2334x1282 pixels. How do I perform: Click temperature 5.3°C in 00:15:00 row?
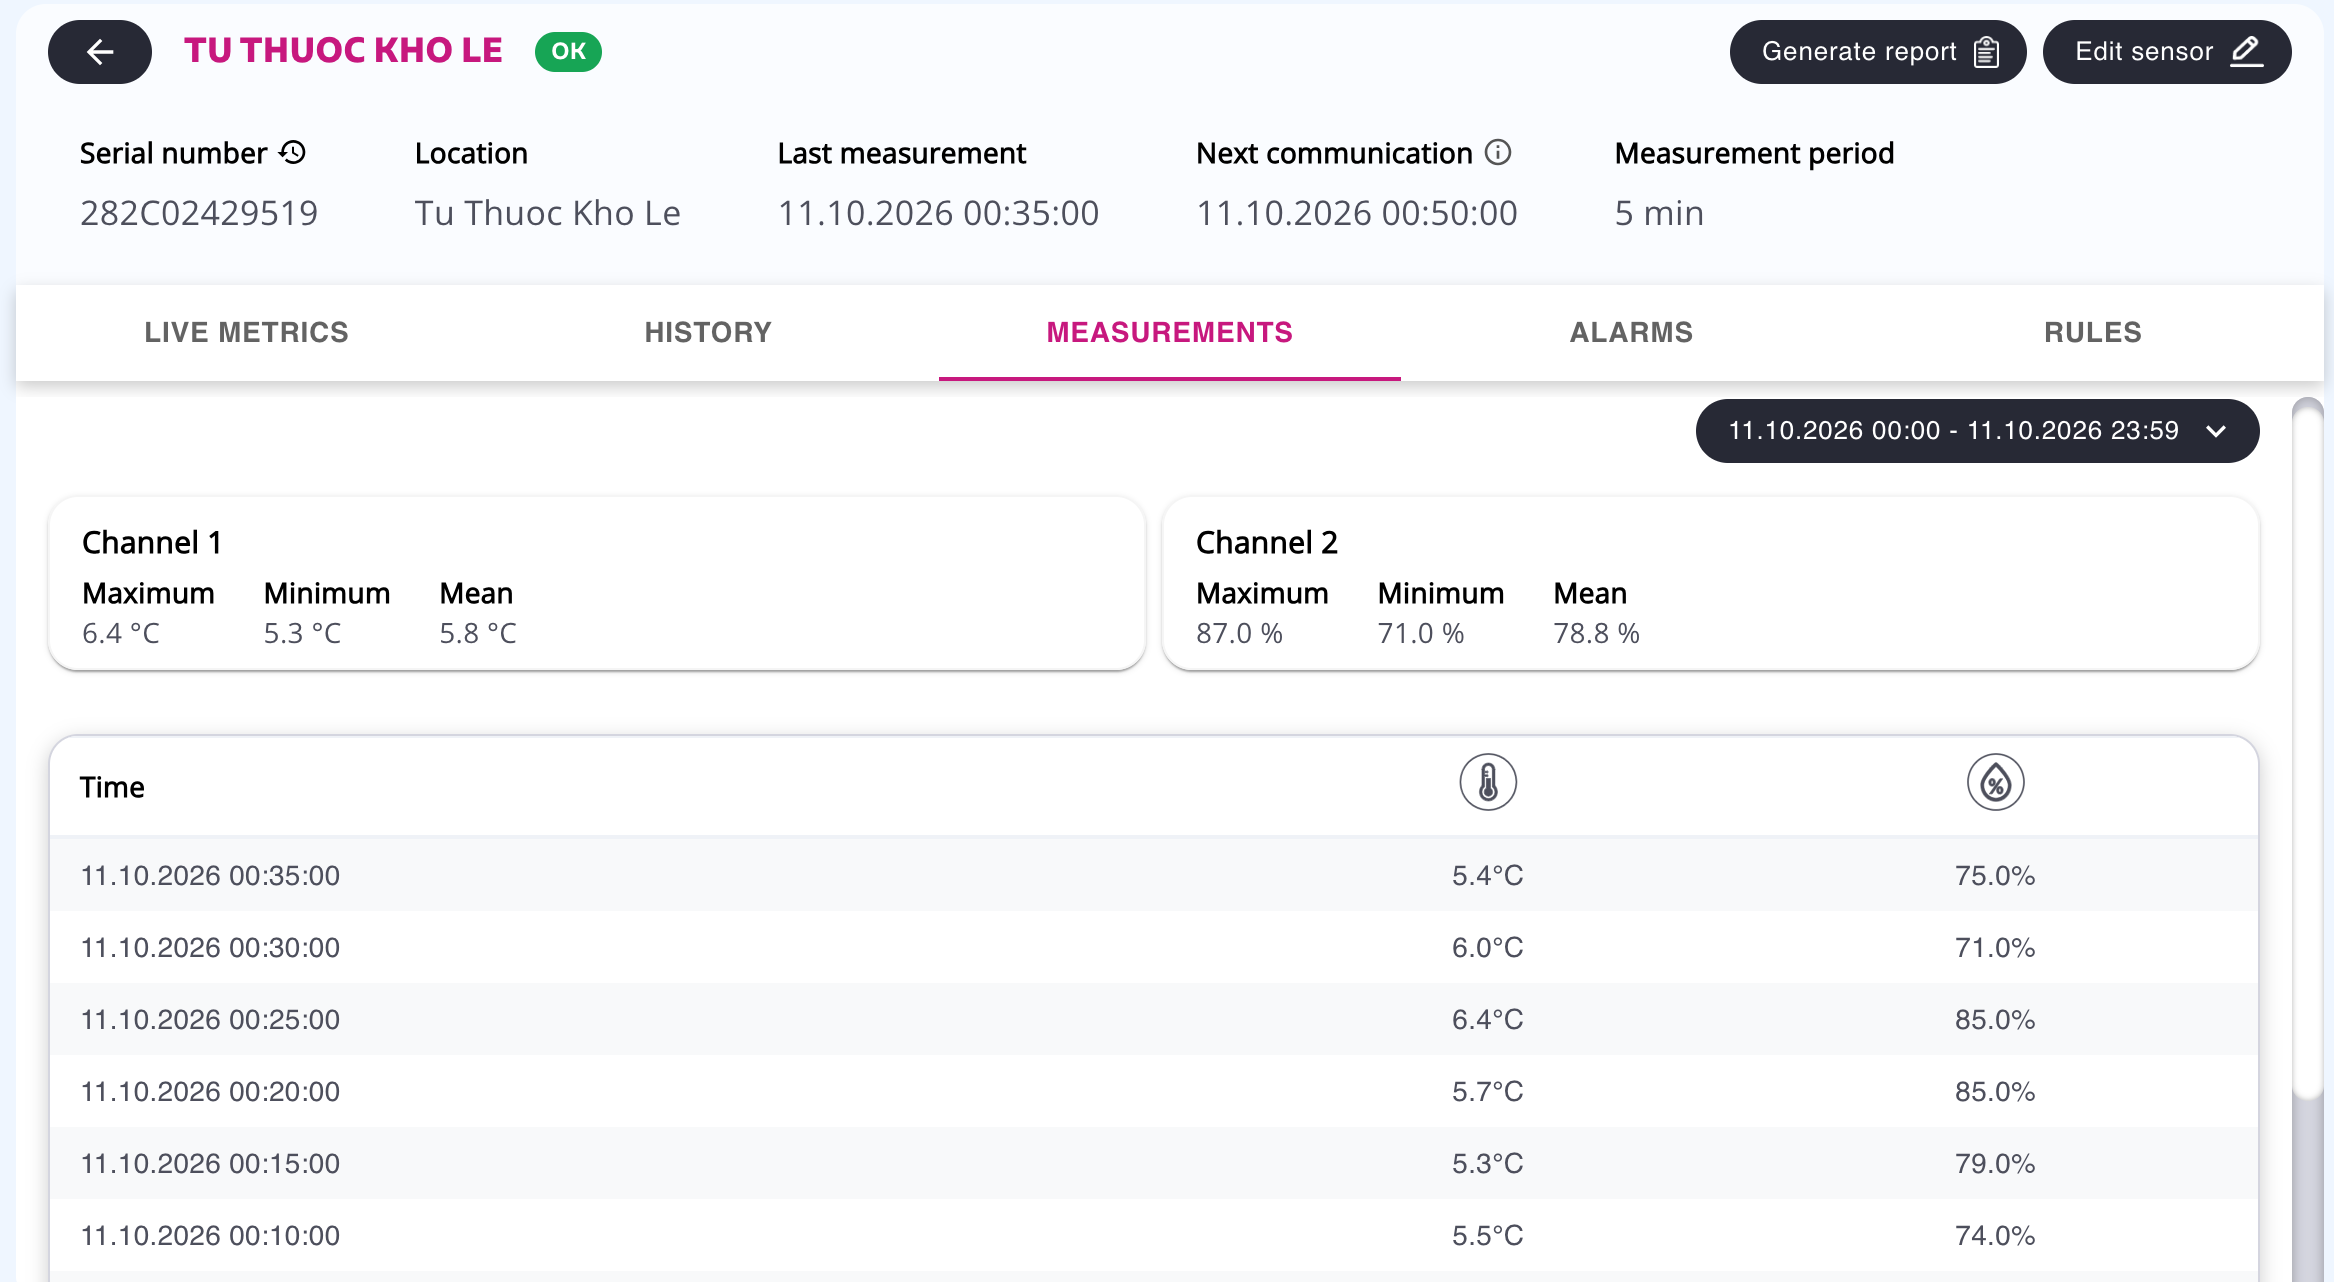tap(1488, 1163)
